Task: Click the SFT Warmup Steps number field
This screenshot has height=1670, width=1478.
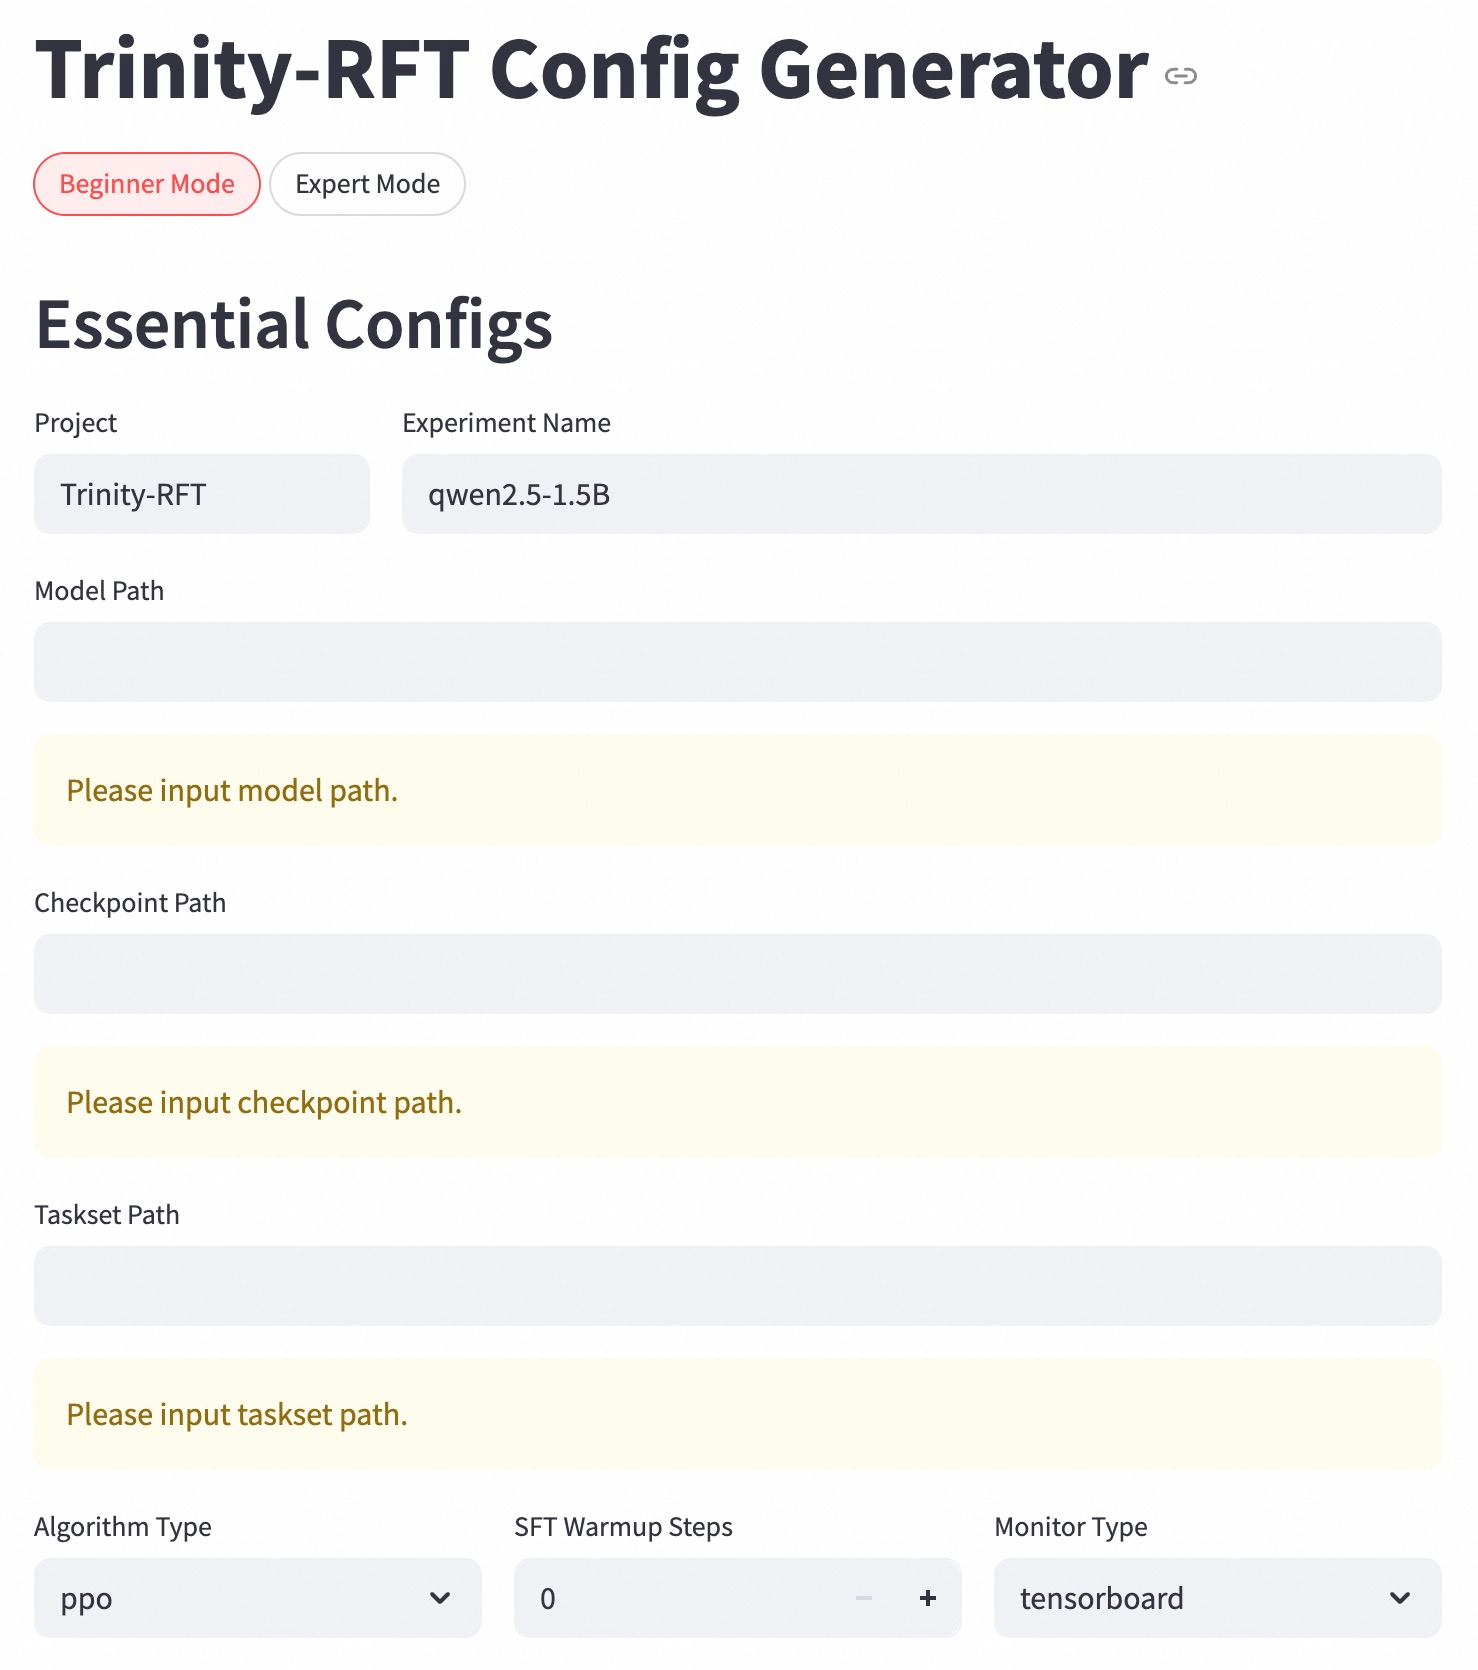Action: point(680,1598)
